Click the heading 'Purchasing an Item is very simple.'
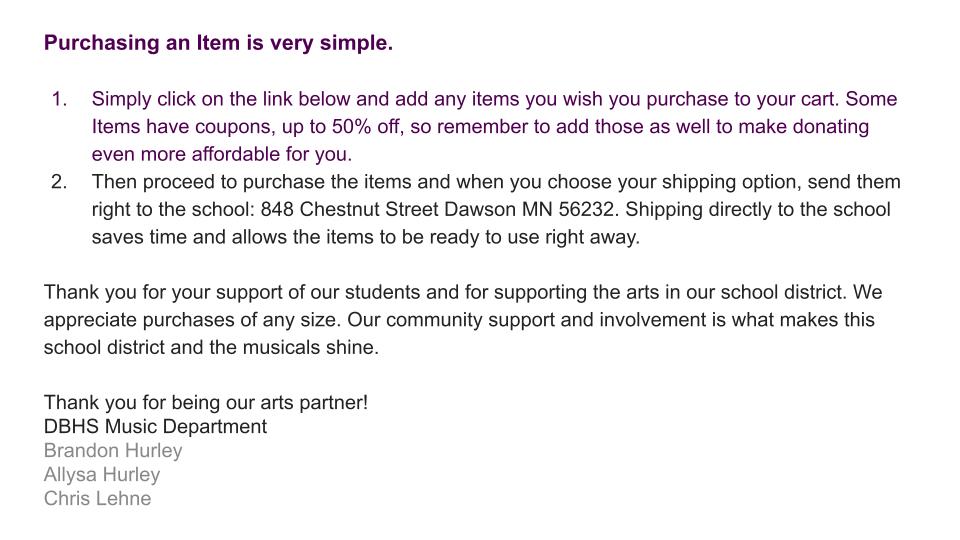This screenshot has width=960, height=540. coord(218,43)
